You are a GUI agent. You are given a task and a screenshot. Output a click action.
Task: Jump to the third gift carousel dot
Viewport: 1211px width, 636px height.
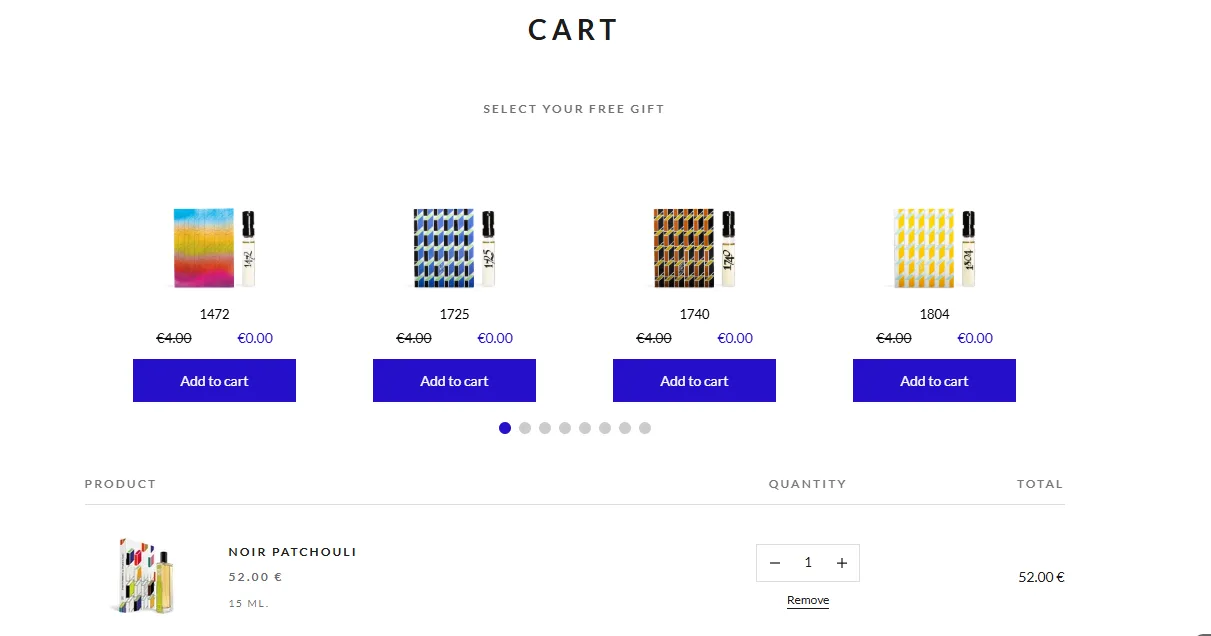click(x=545, y=428)
